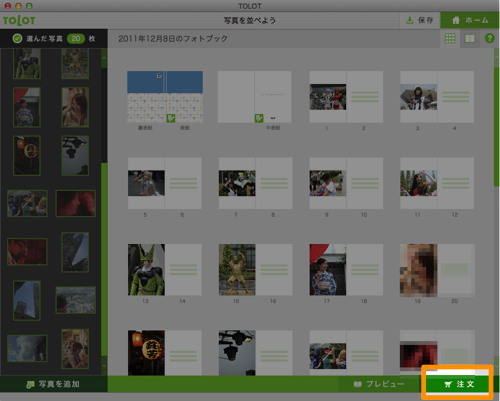Select the page 13 Cell cosplay spread
The height and width of the screenshot is (401, 500).
(165, 270)
